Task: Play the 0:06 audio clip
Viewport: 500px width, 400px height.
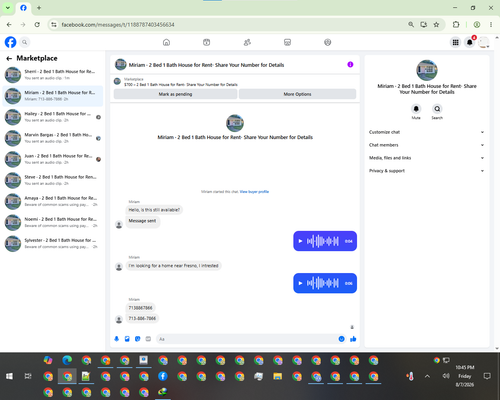Action: (x=300, y=283)
